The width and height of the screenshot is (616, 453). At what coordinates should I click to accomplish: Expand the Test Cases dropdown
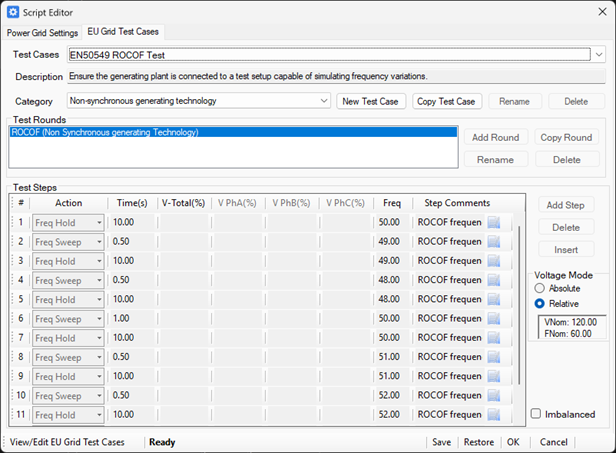tap(598, 55)
